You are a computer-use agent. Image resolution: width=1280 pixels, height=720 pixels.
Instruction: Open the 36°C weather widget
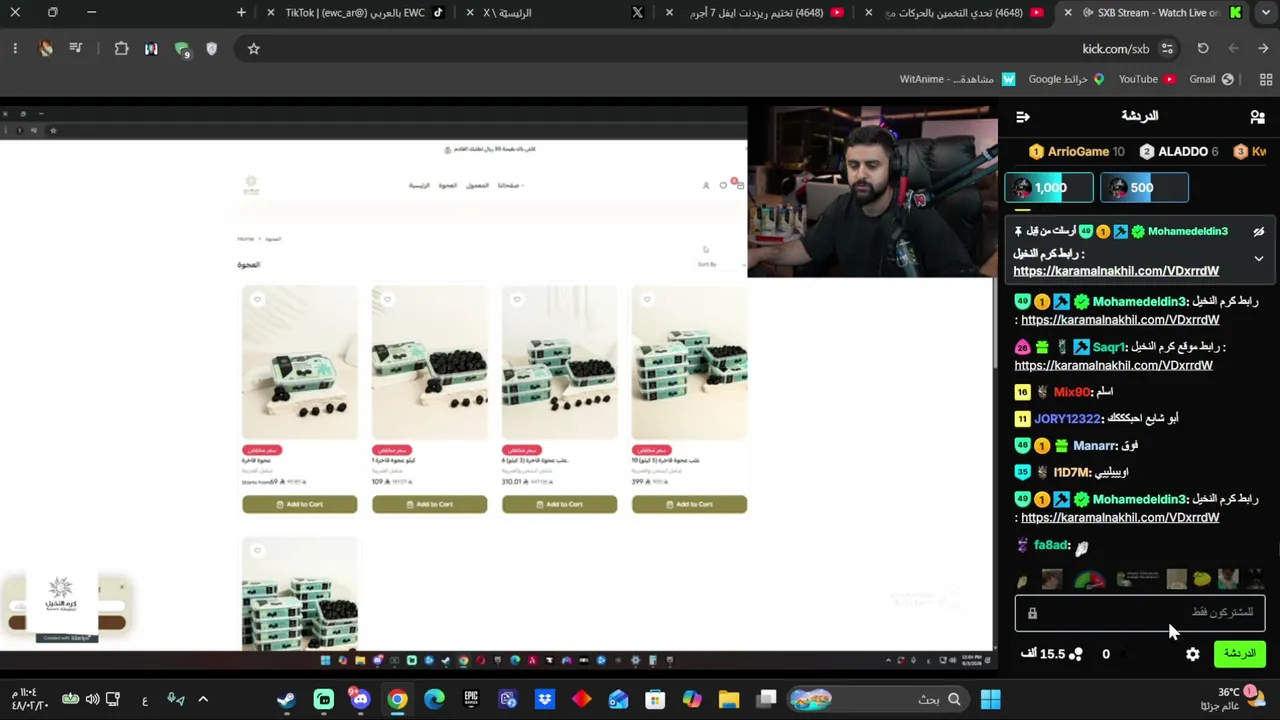click(1236, 699)
